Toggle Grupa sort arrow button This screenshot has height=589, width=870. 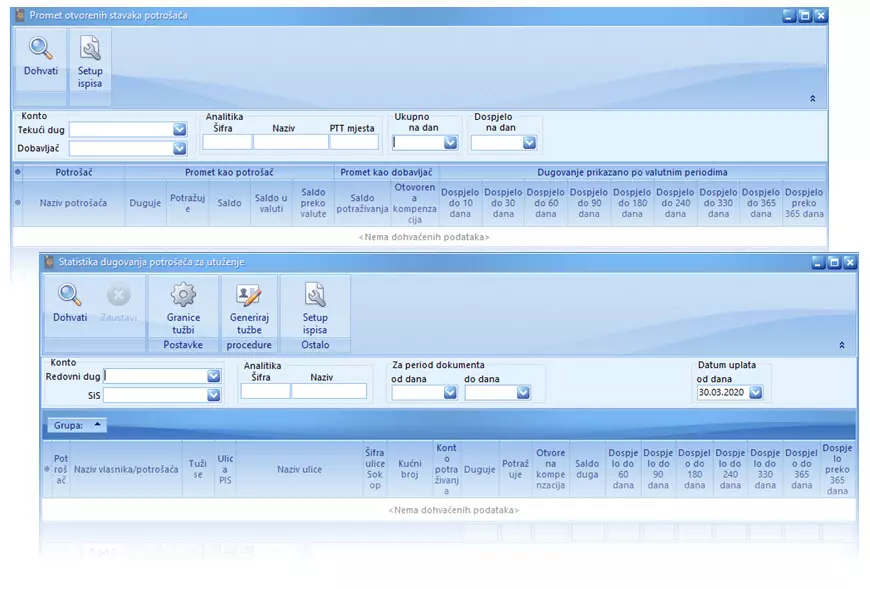point(97,424)
